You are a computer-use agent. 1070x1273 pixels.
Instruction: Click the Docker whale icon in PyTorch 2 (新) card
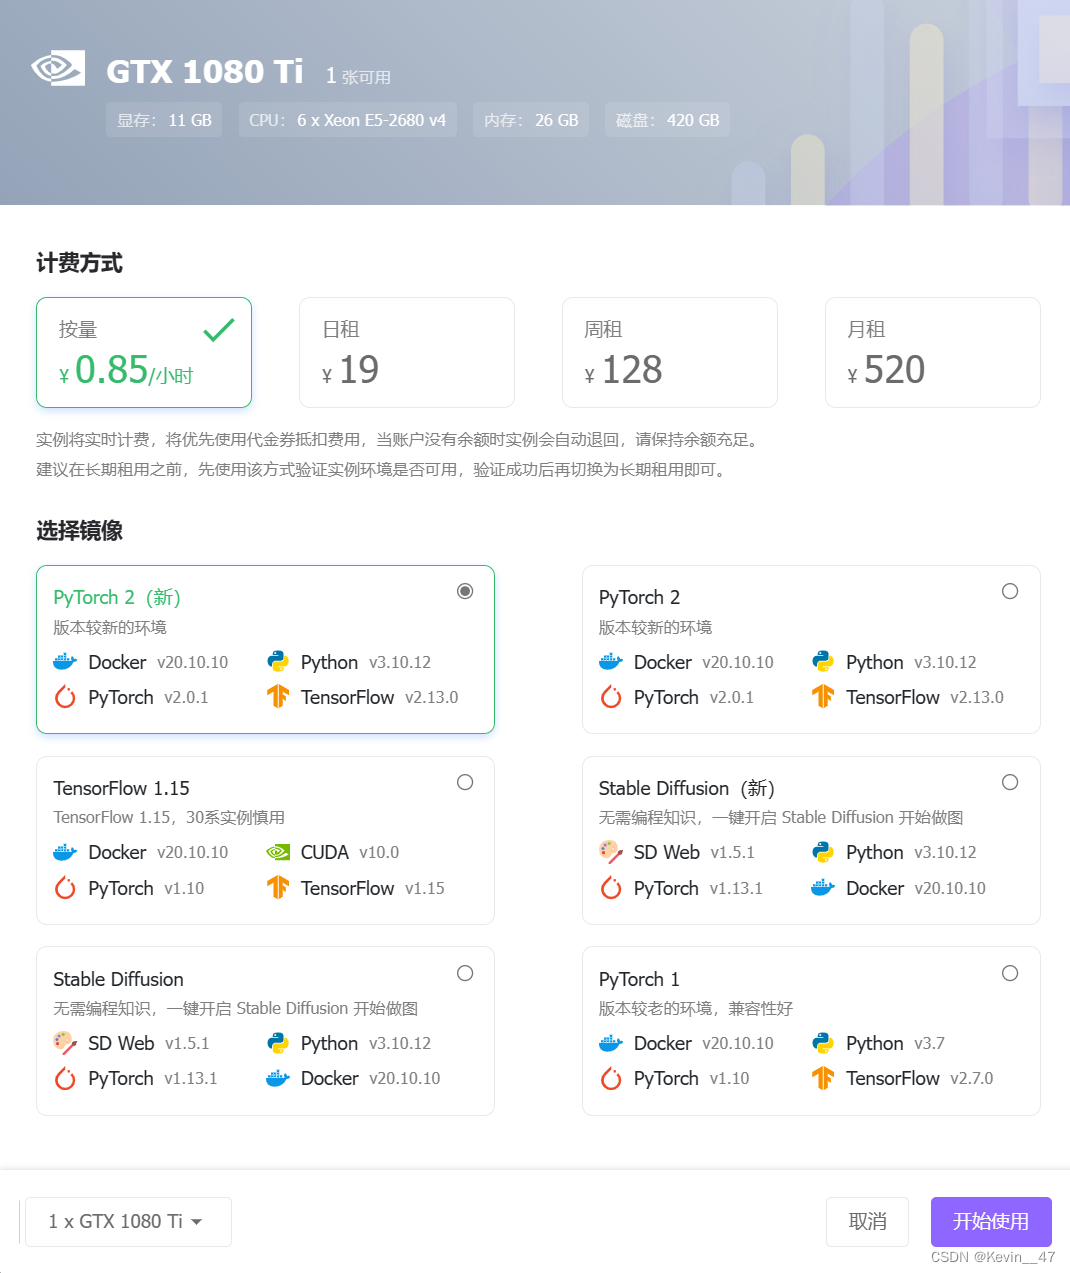tap(65, 661)
